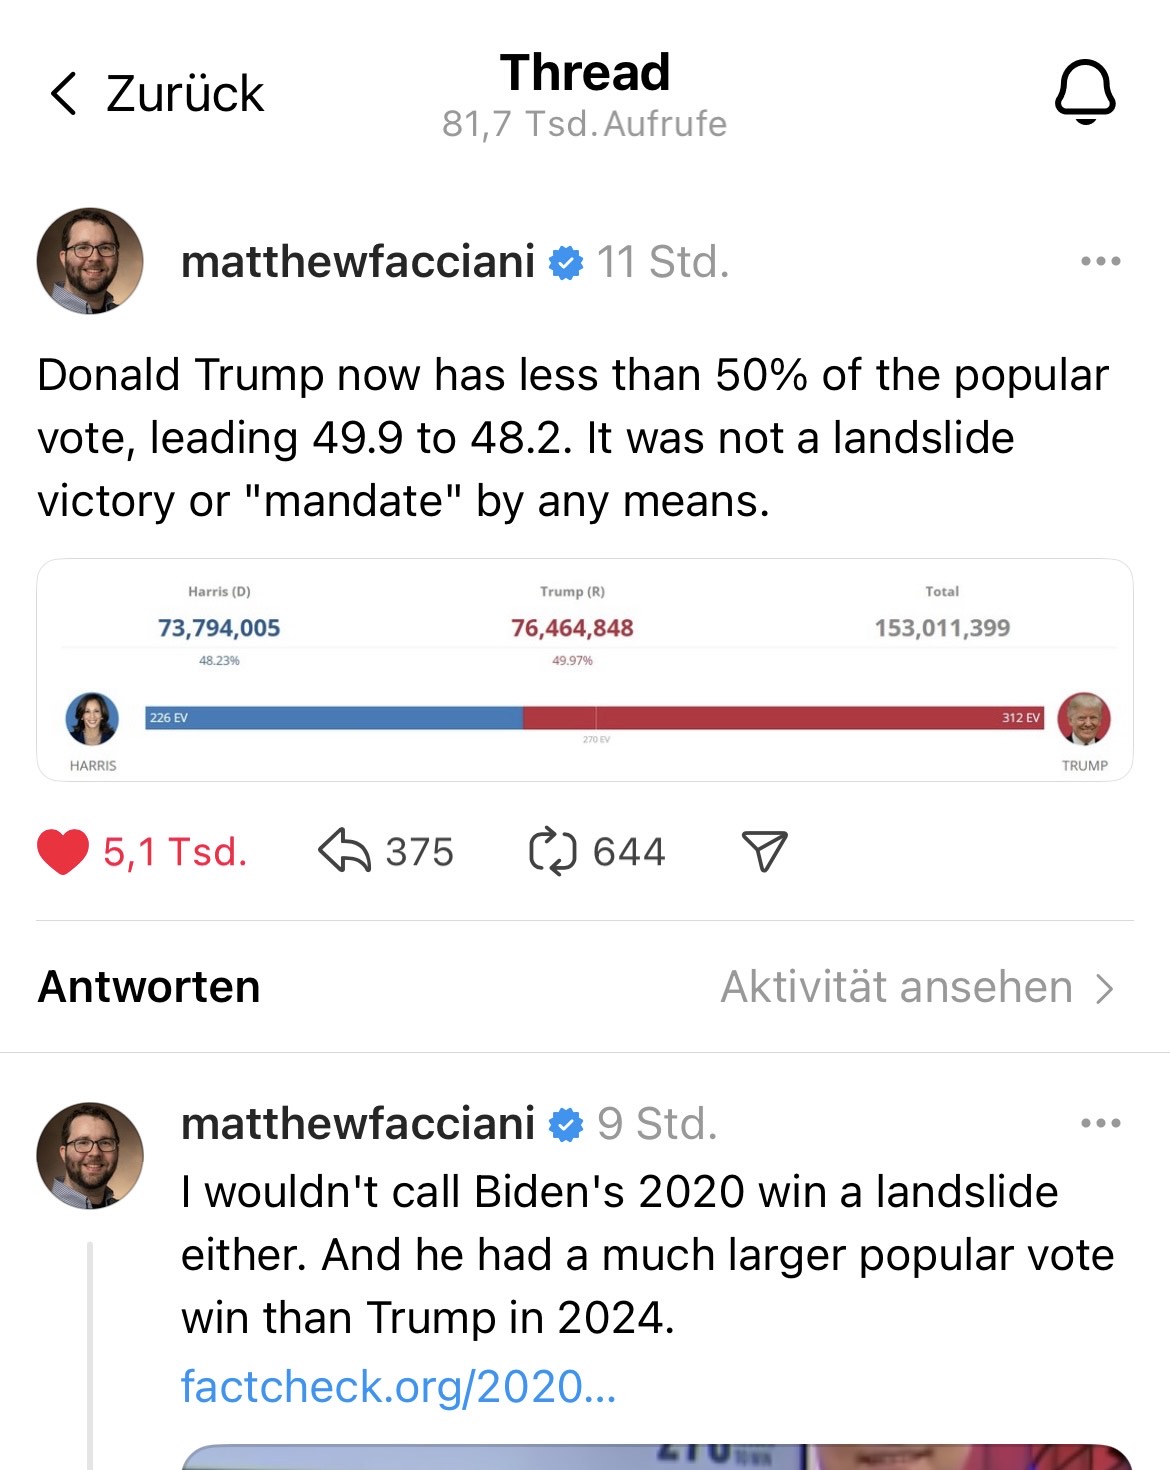Open more options on first post
This screenshot has height=1470, width=1170.
pos(1100,262)
